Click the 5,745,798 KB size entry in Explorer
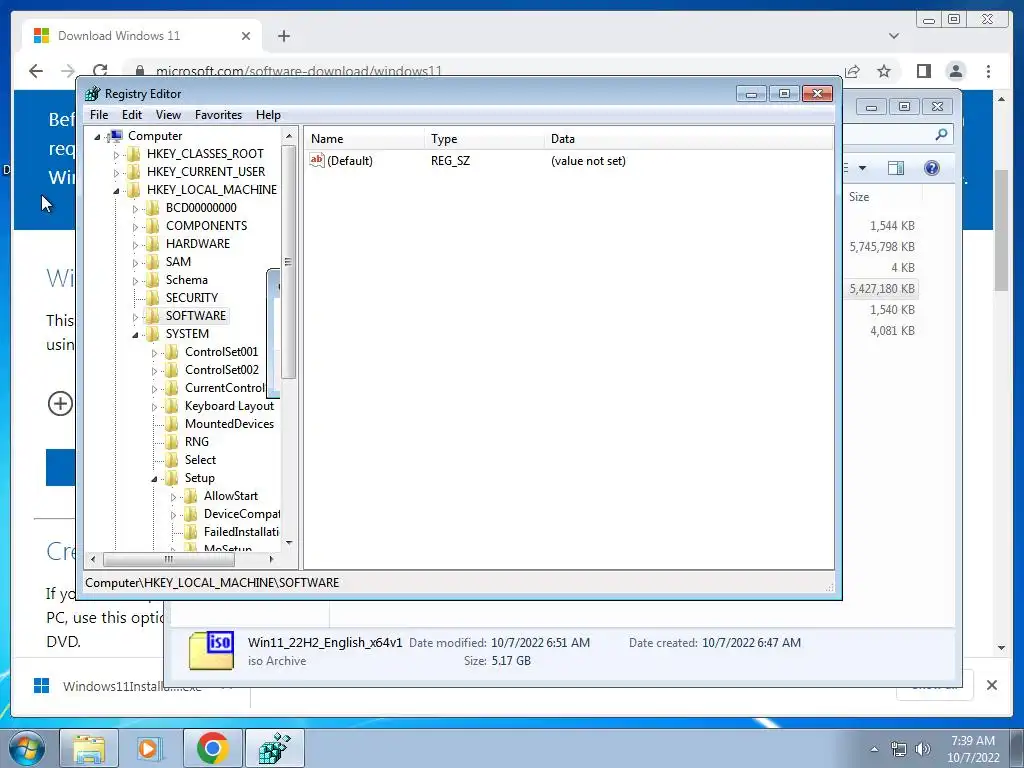The height and width of the screenshot is (768, 1024). click(x=882, y=247)
